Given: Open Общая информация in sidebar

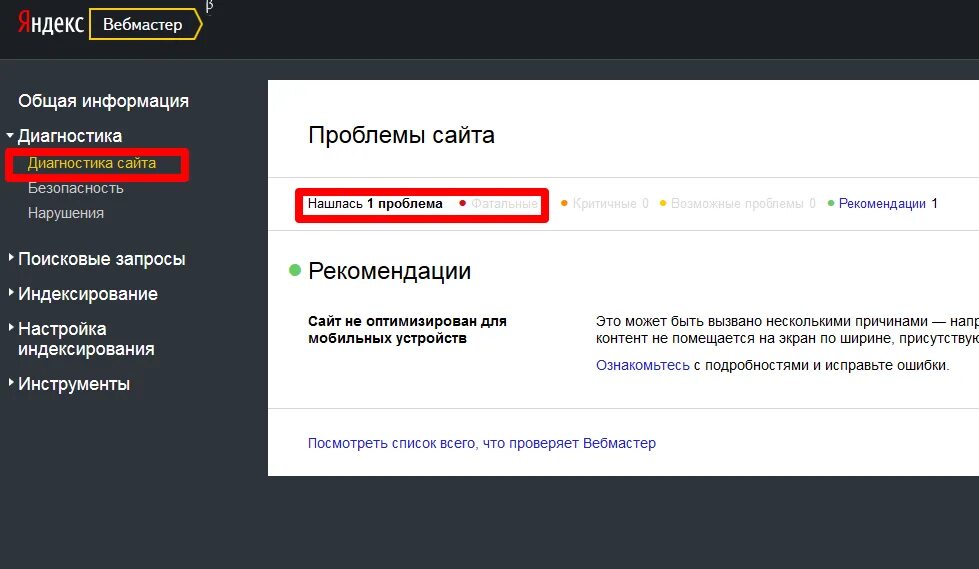Looking at the screenshot, I should (103, 101).
